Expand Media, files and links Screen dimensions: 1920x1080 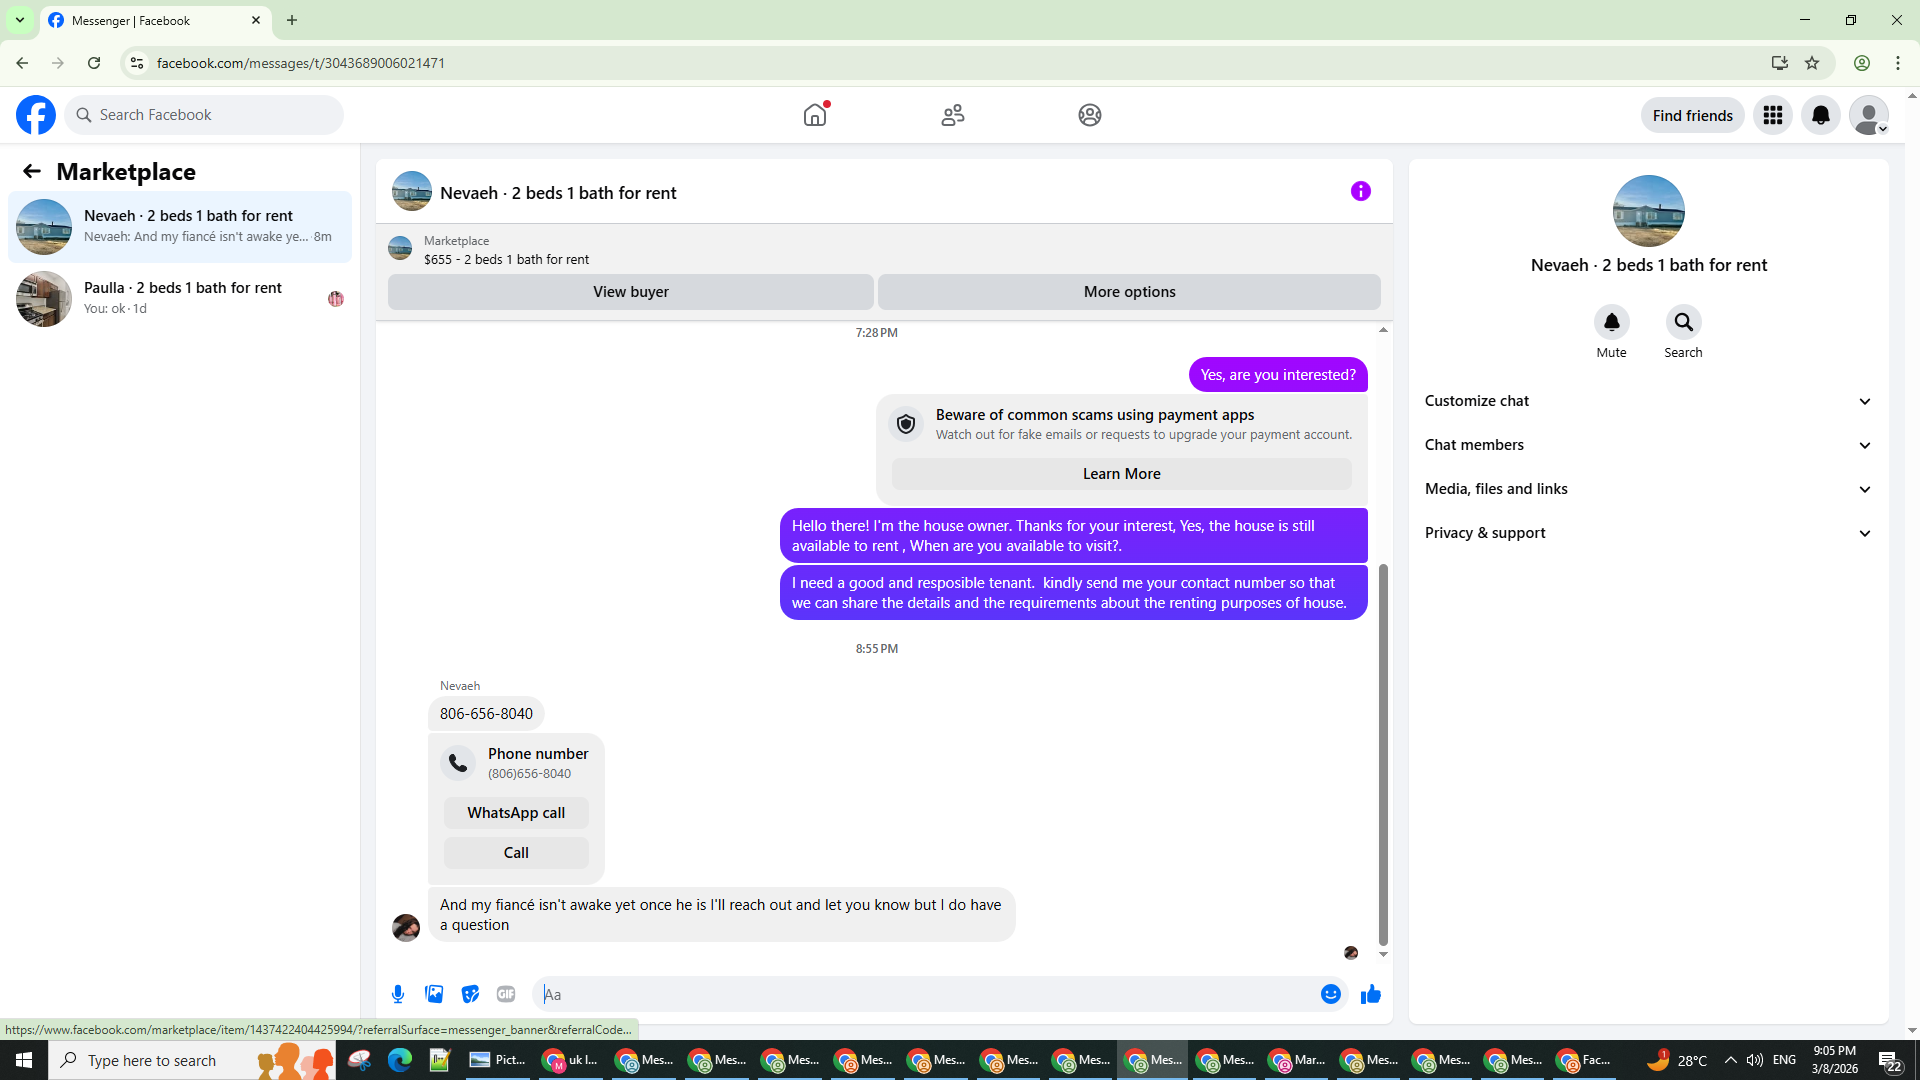1648,489
